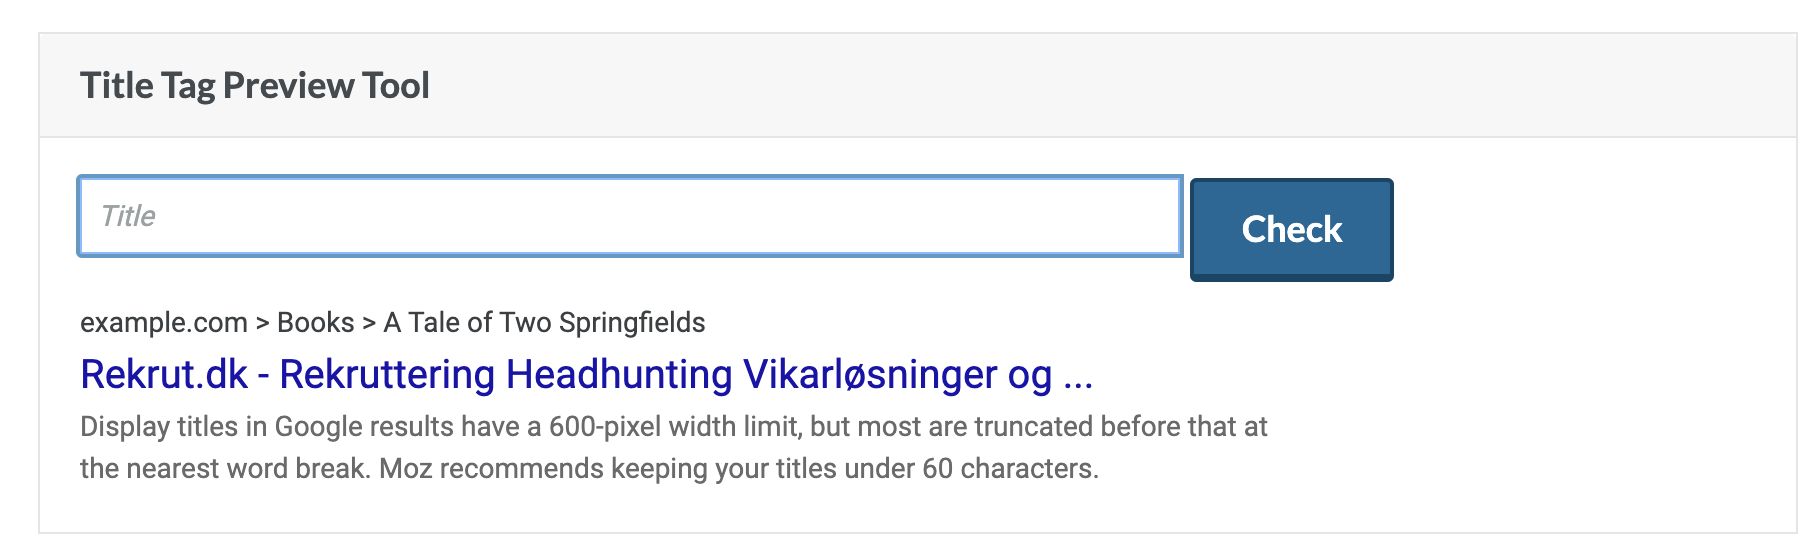Image resolution: width=1812 pixels, height=540 pixels.
Task: Click the first '>' breadcrumb separator
Action: (263, 322)
